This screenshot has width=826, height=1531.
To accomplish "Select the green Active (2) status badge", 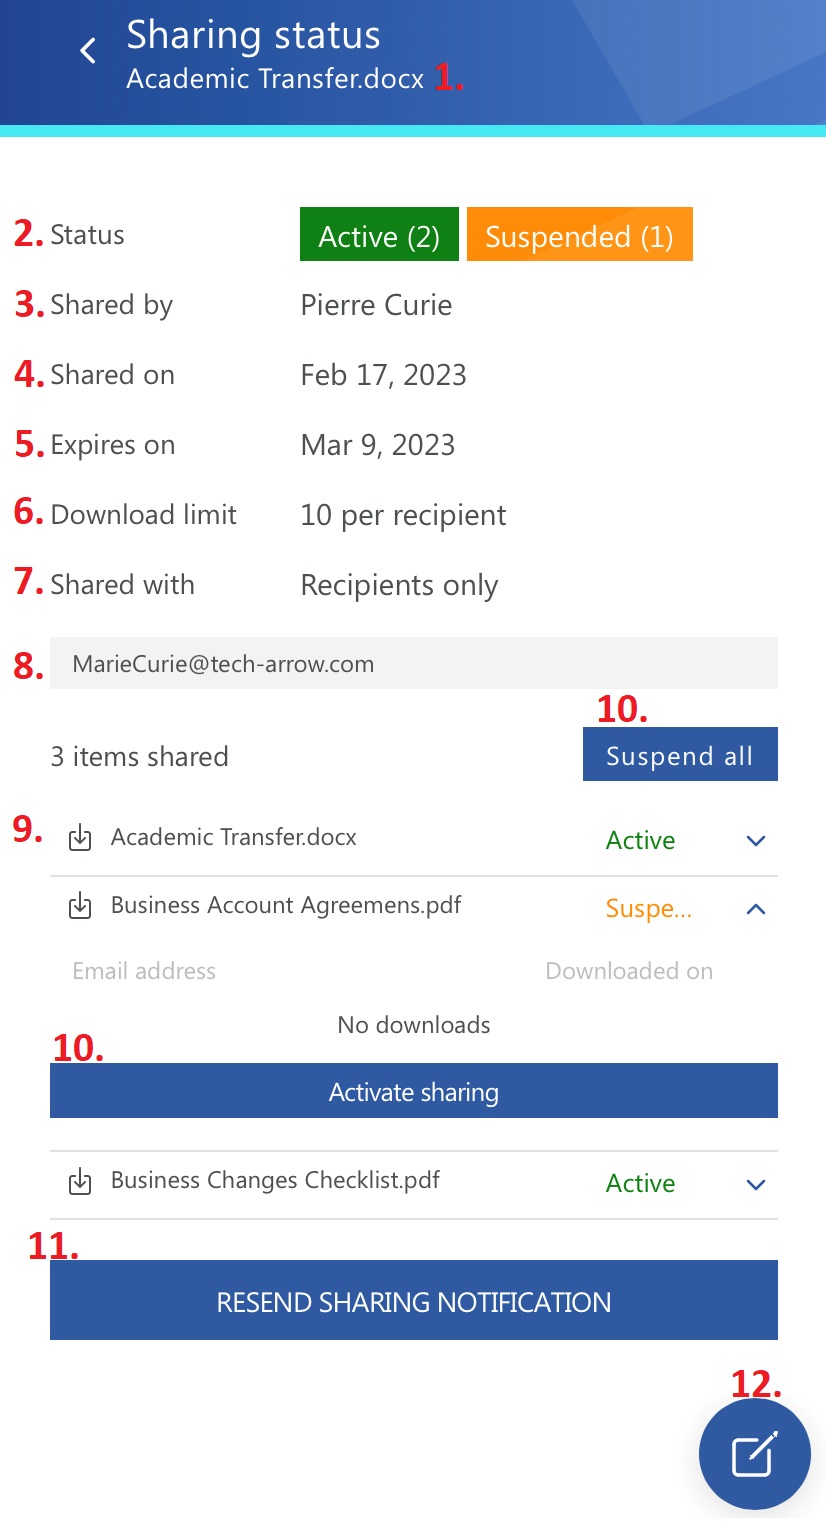I will tap(379, 236).
